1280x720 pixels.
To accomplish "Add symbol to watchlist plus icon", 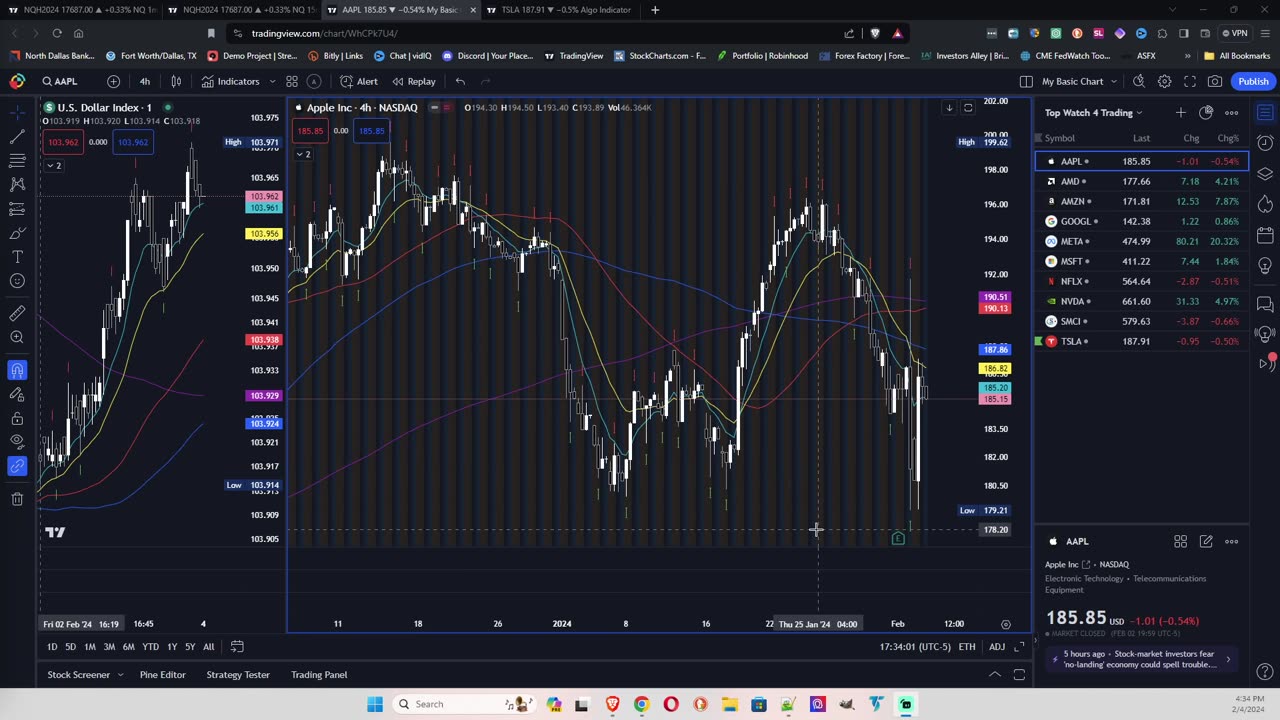I will coord(1180,113).
